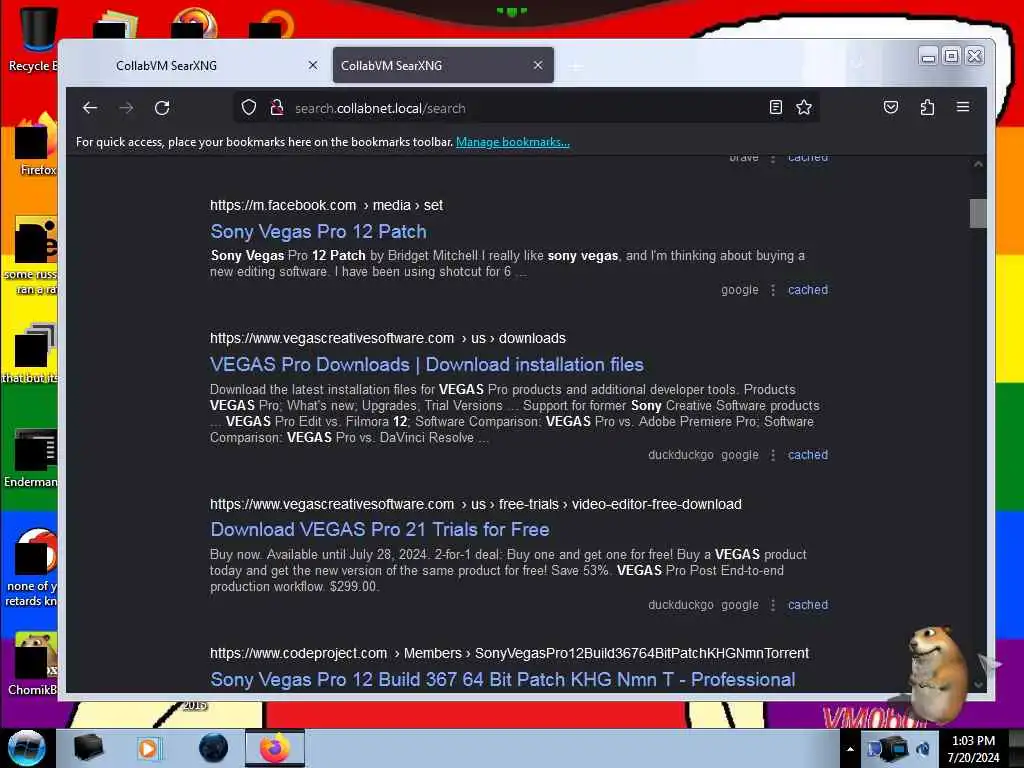Open the tracking protection shield icon

(x=249, y=107)
